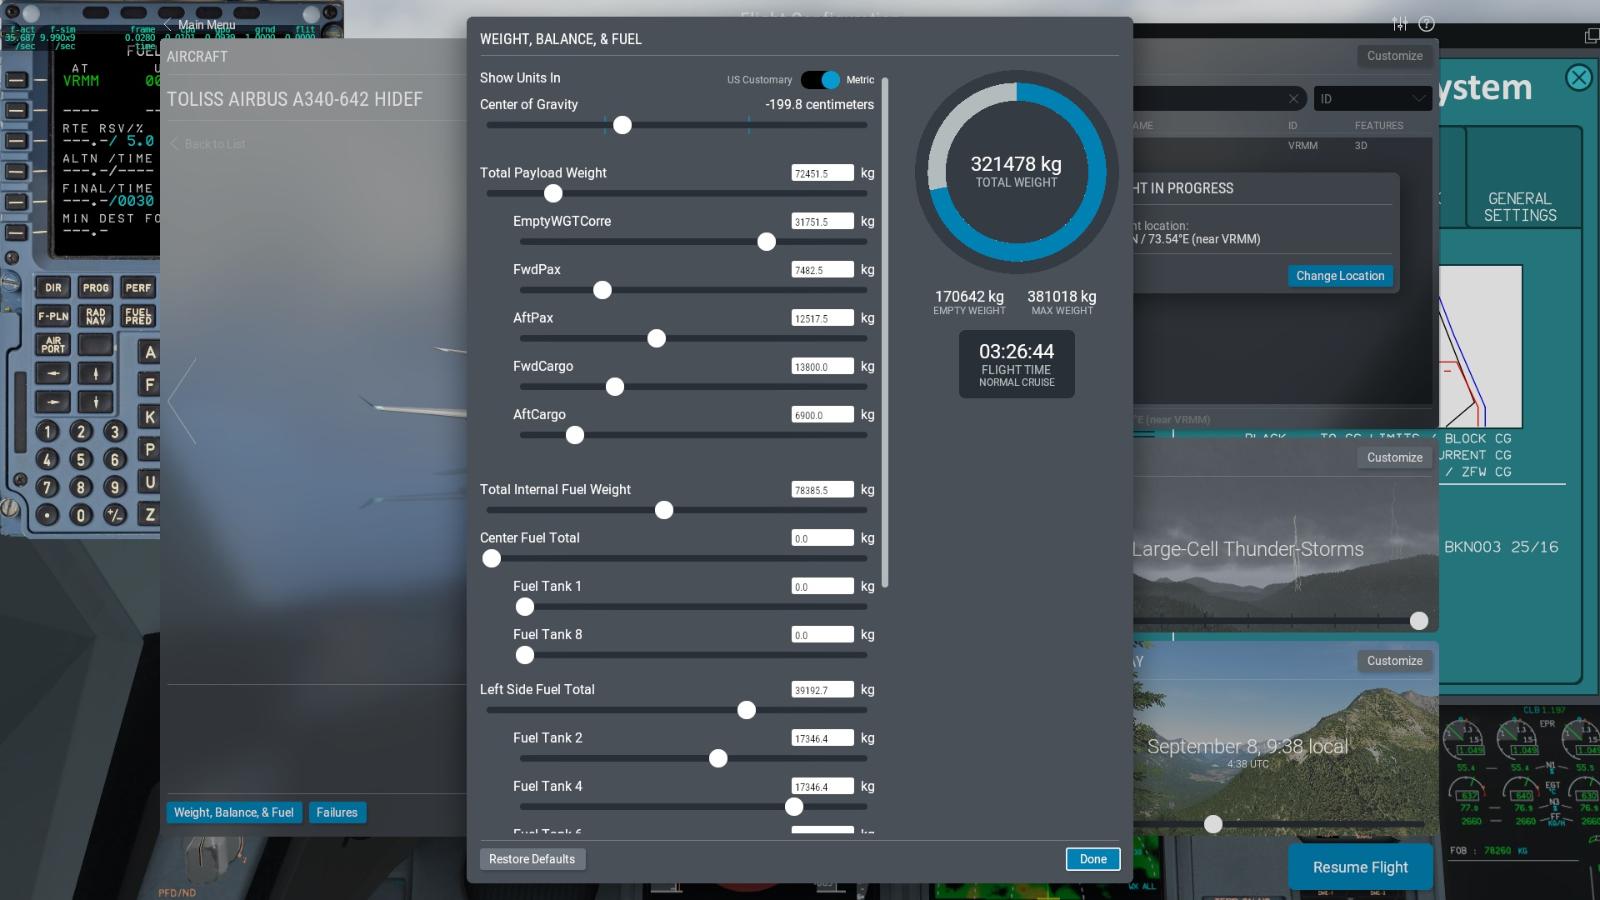Click the '381018 kg' max weight value
1600x900 pixels.
tap(1062, 297)
